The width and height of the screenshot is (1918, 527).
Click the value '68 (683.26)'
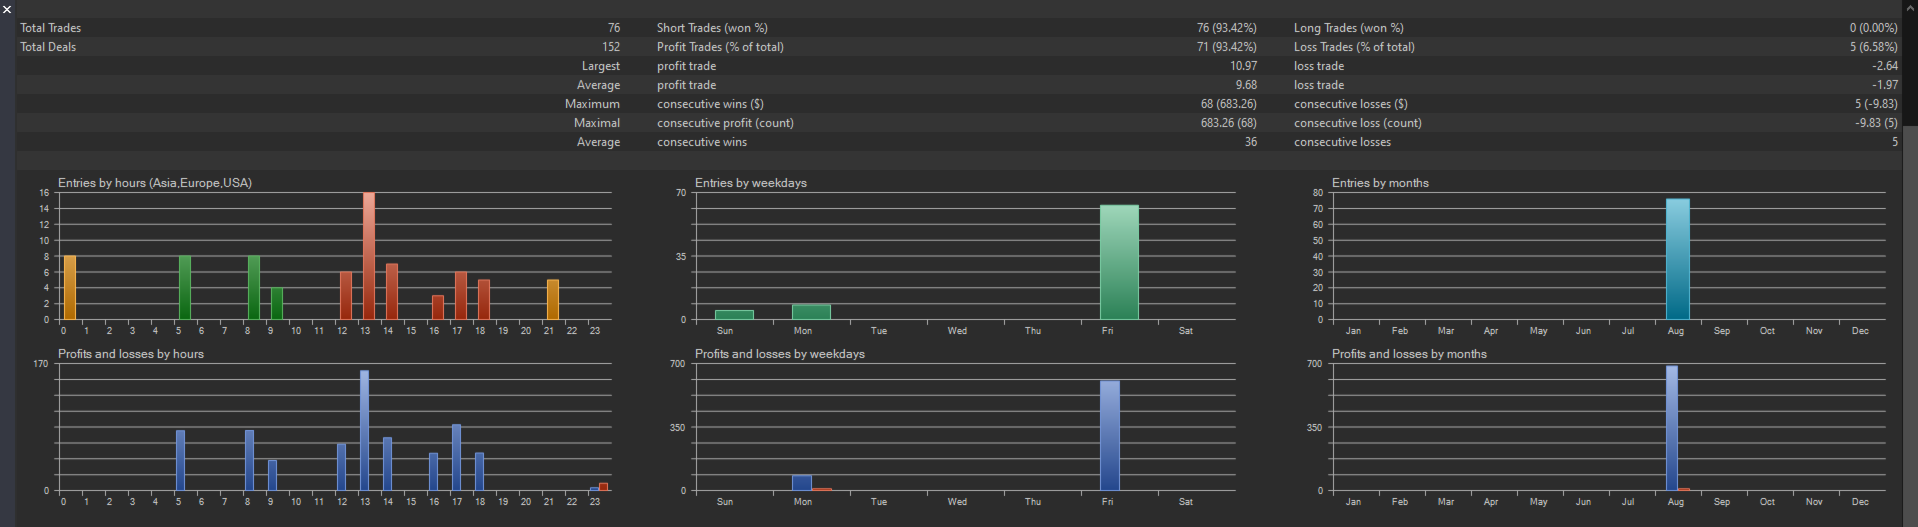(x=1229, y=104)
